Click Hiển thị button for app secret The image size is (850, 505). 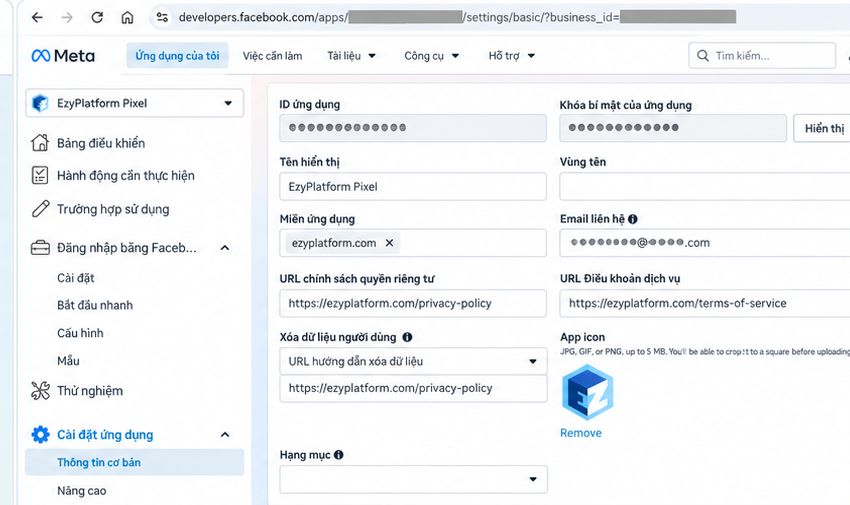(x=823, y=128)
